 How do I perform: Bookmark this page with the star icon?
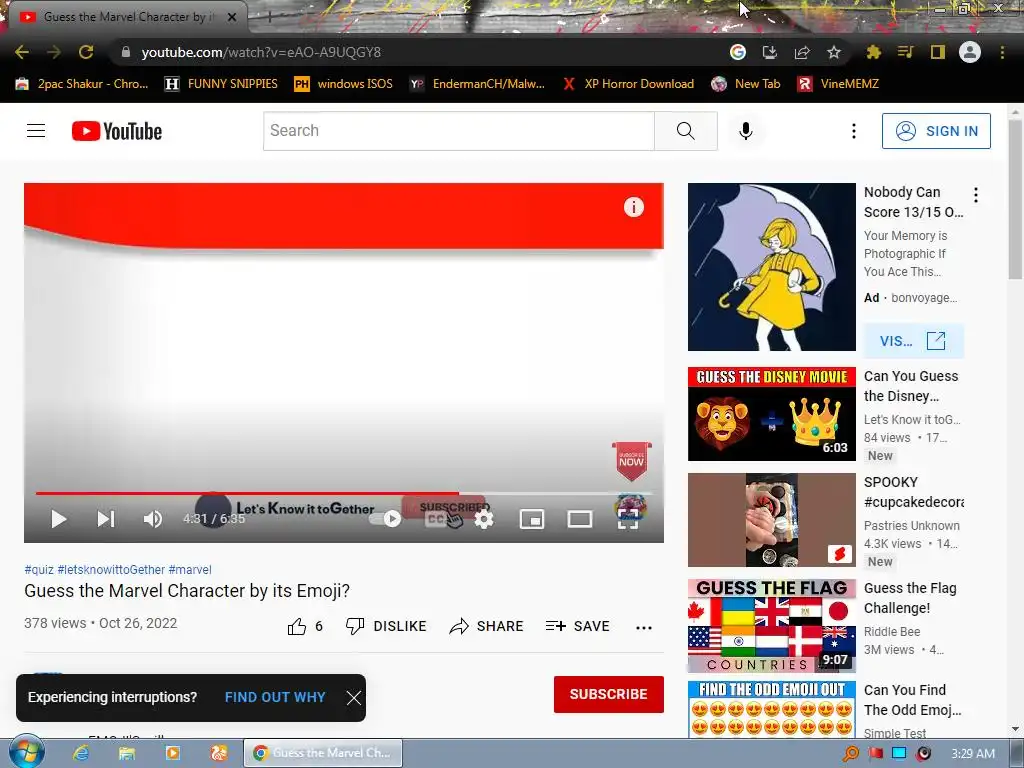pos(834,52)
